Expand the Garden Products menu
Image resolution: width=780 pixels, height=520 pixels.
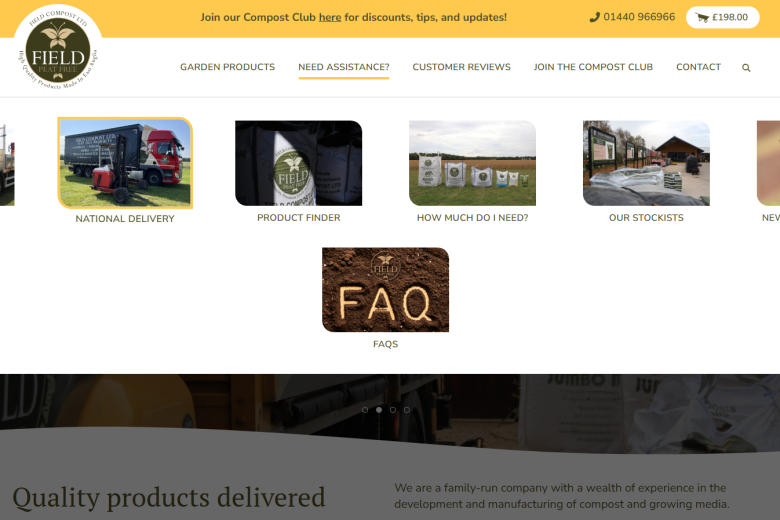(x=227, y=67)
